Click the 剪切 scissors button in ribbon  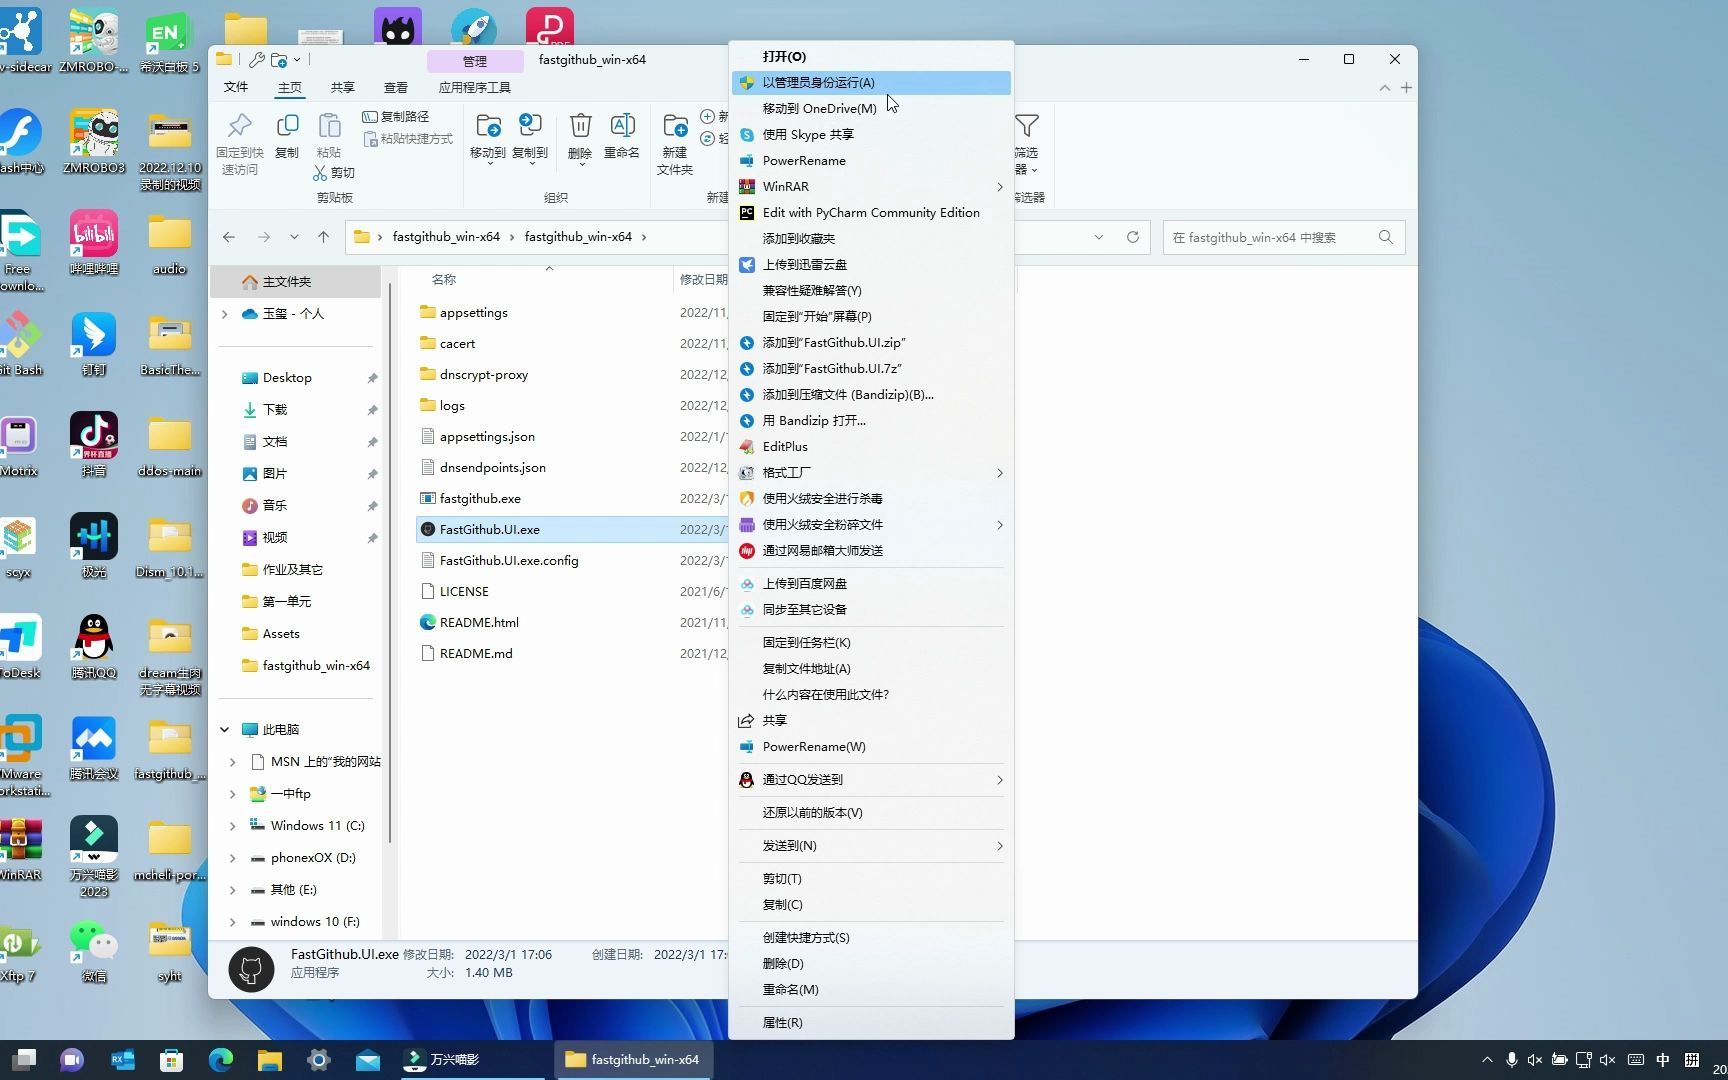(334, 173)
